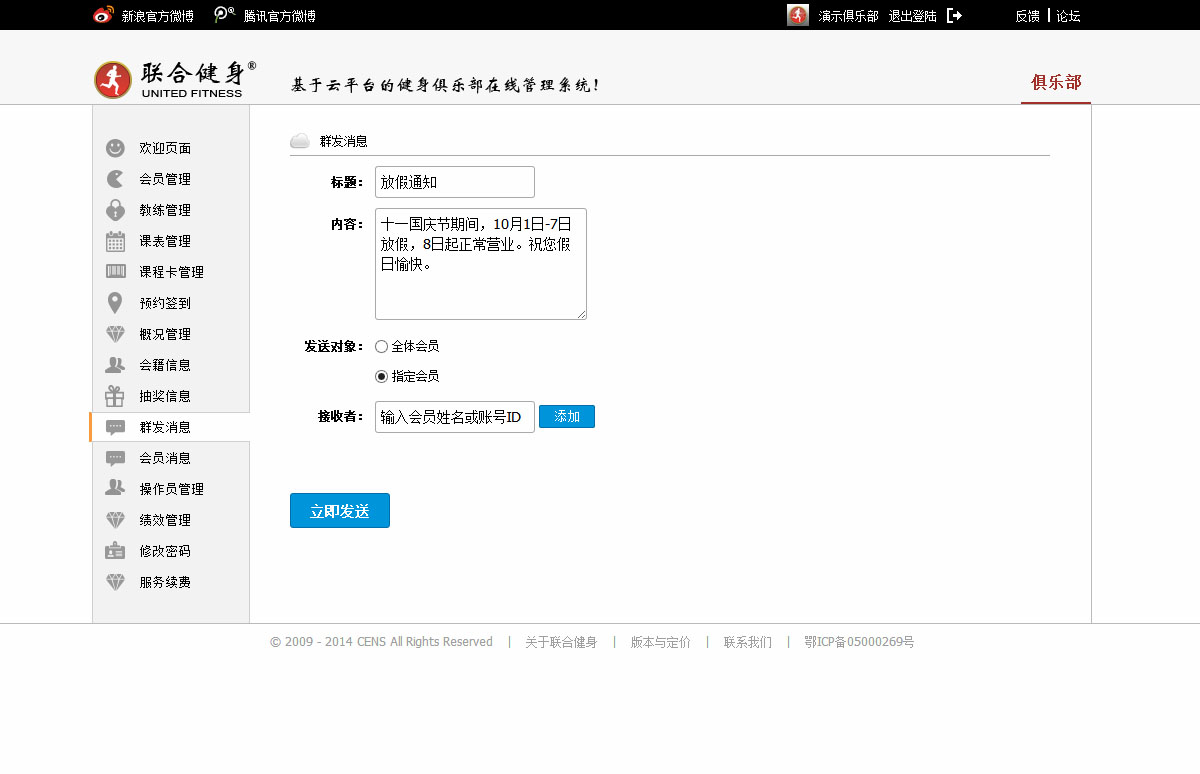Open the 俱乐部 tab
The width and height of the screenshot is (1200, 774).
pyautogui.click(x=1055, y=82)
